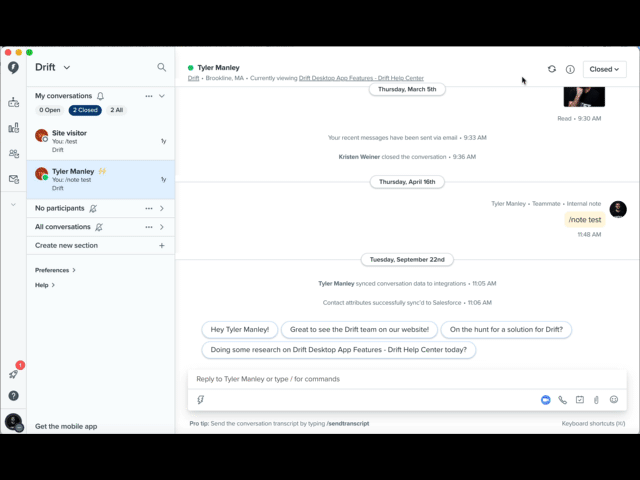Toggle the muted bell for No participants
The height and width of the screenshot is (480, 640).
click(93, 209)
